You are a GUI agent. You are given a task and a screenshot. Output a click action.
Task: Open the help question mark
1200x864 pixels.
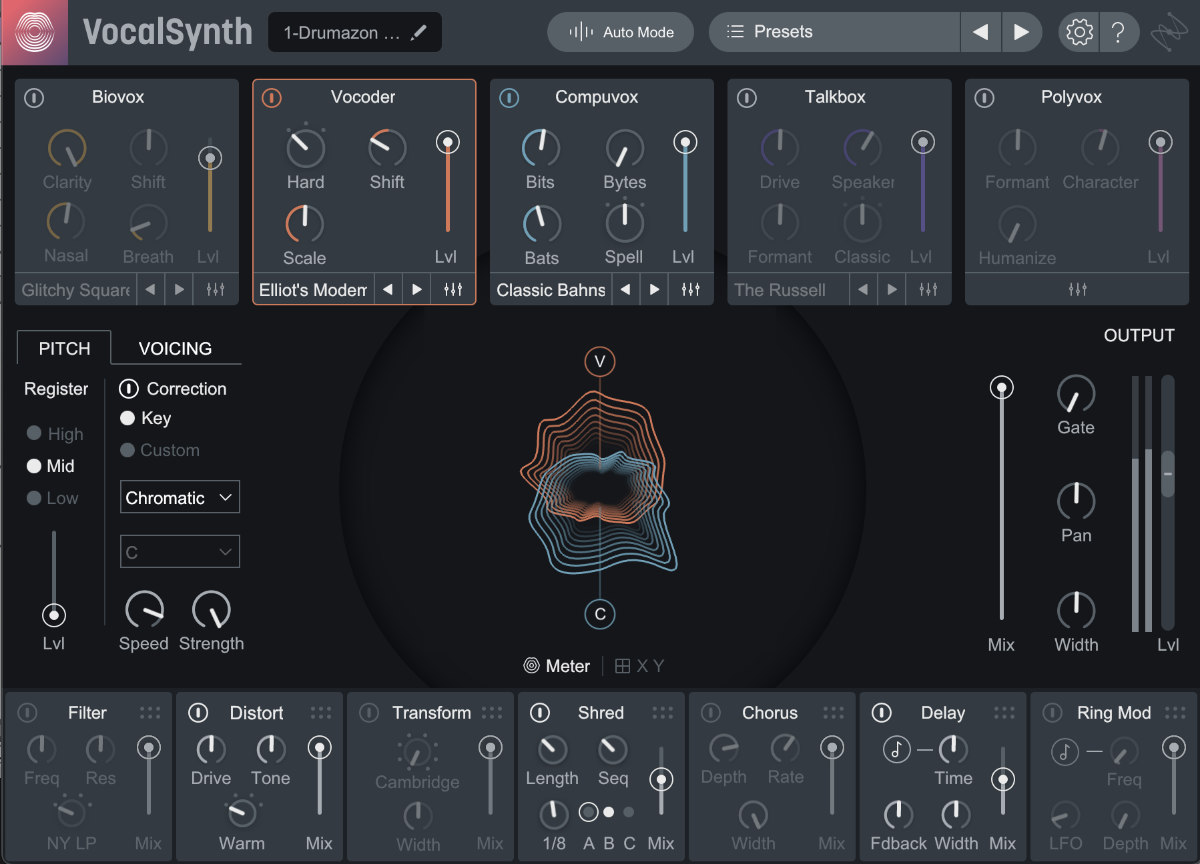[x=1119, y=32]
